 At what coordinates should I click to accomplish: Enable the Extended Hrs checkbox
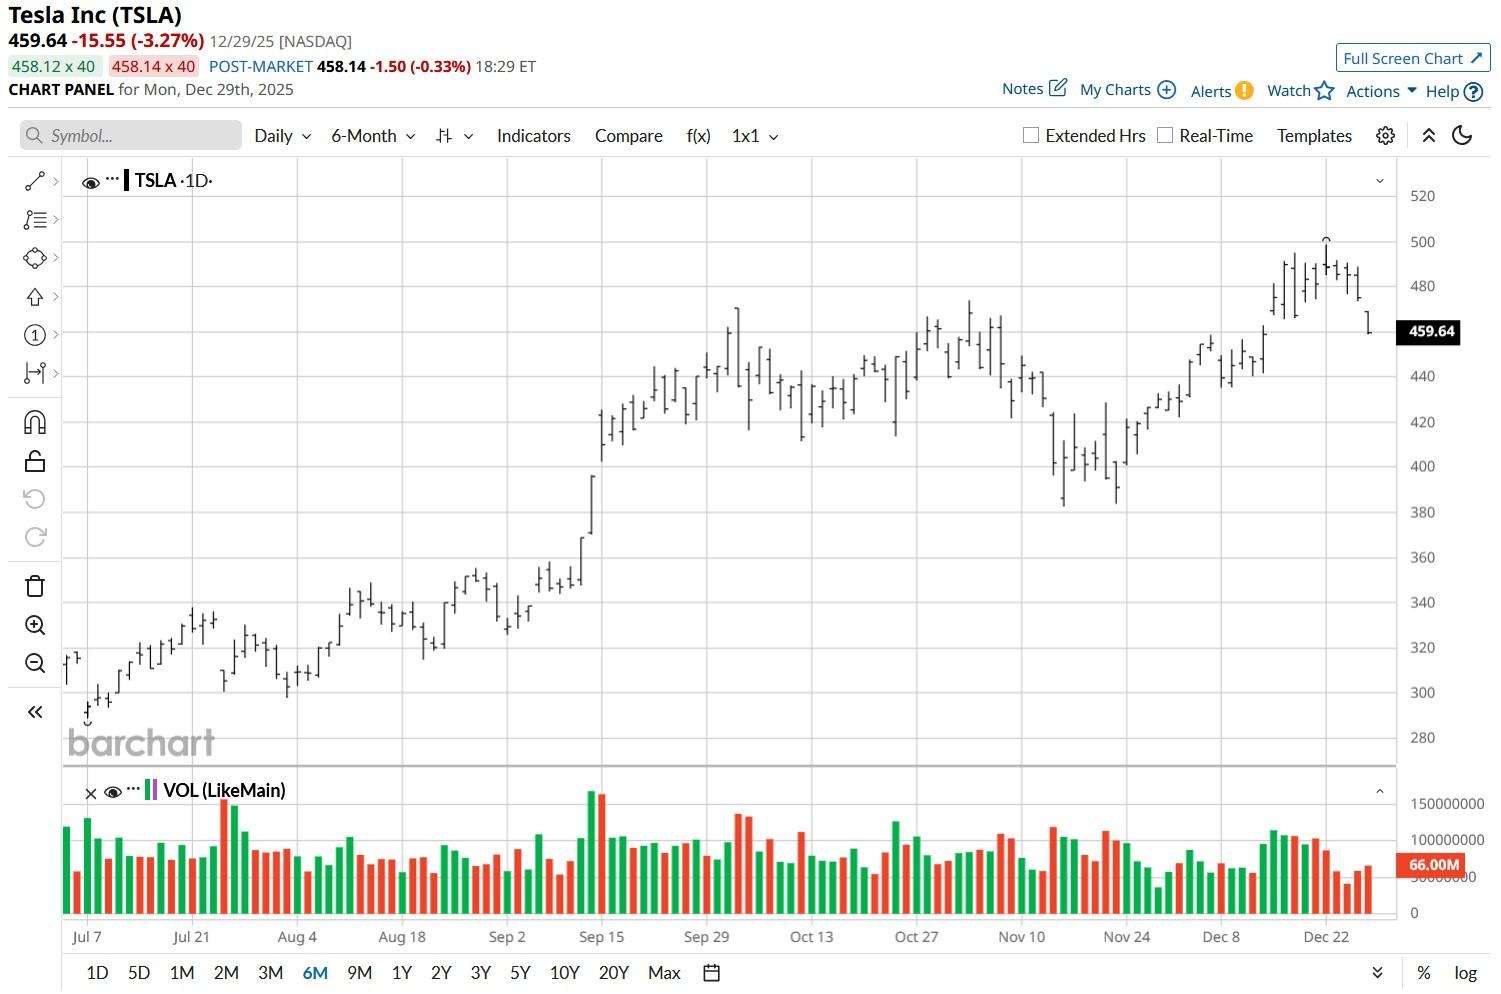coord(1031,135)
